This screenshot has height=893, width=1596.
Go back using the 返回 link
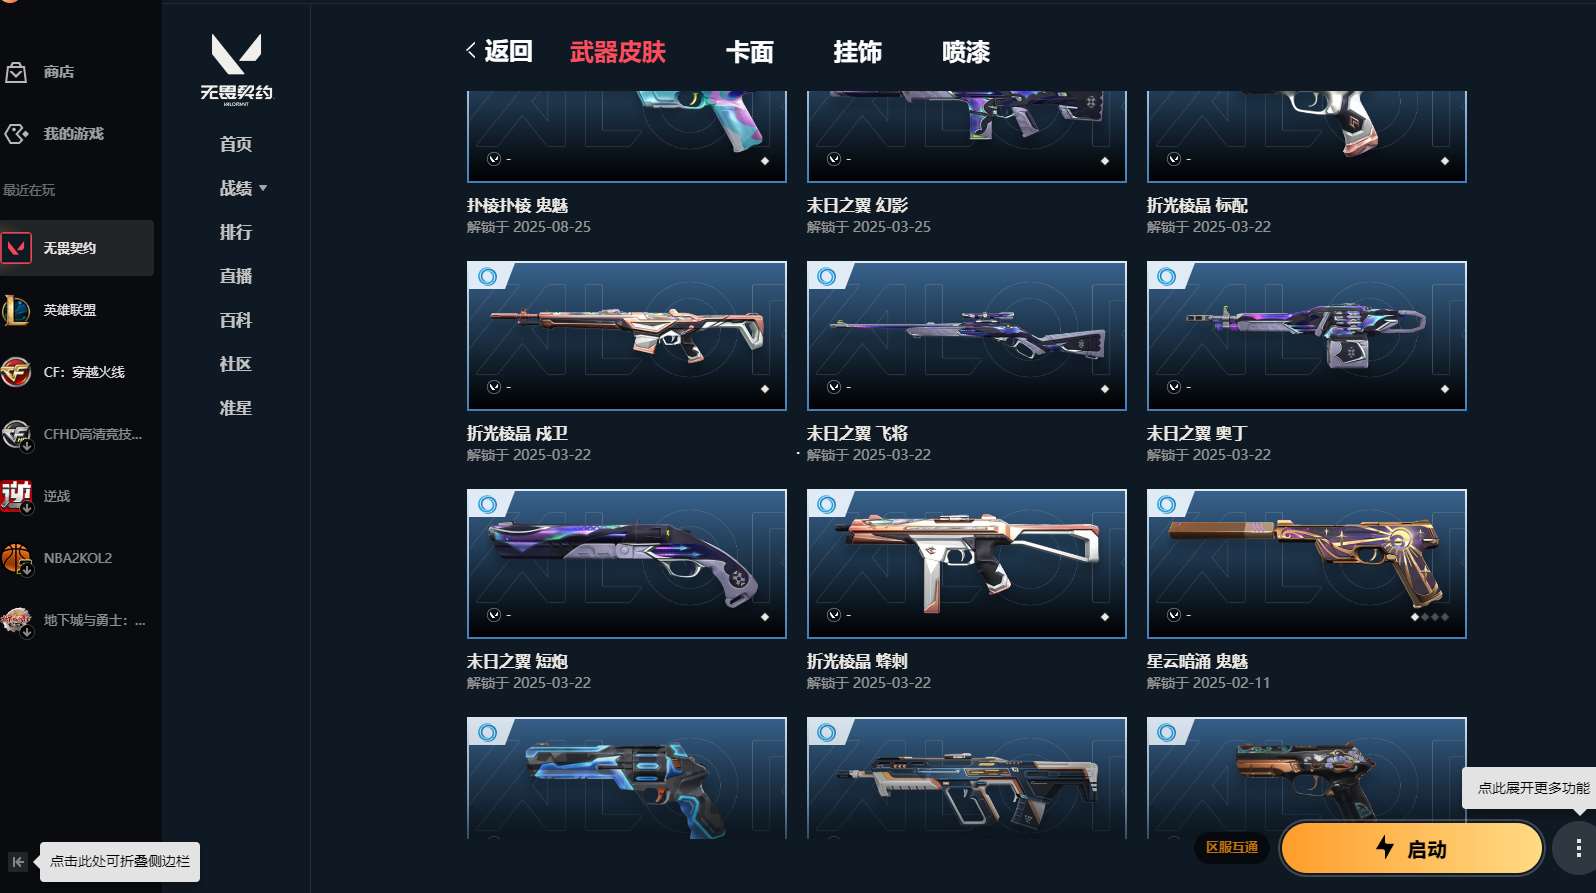click(499, 51)
